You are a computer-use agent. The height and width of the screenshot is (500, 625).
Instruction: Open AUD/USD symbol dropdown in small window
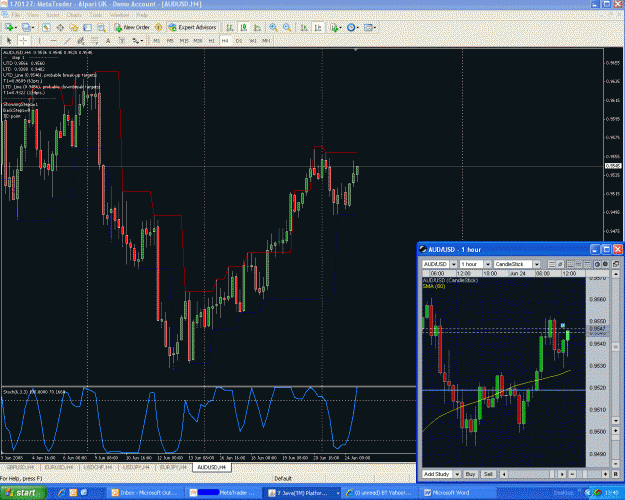click(454, 264)
